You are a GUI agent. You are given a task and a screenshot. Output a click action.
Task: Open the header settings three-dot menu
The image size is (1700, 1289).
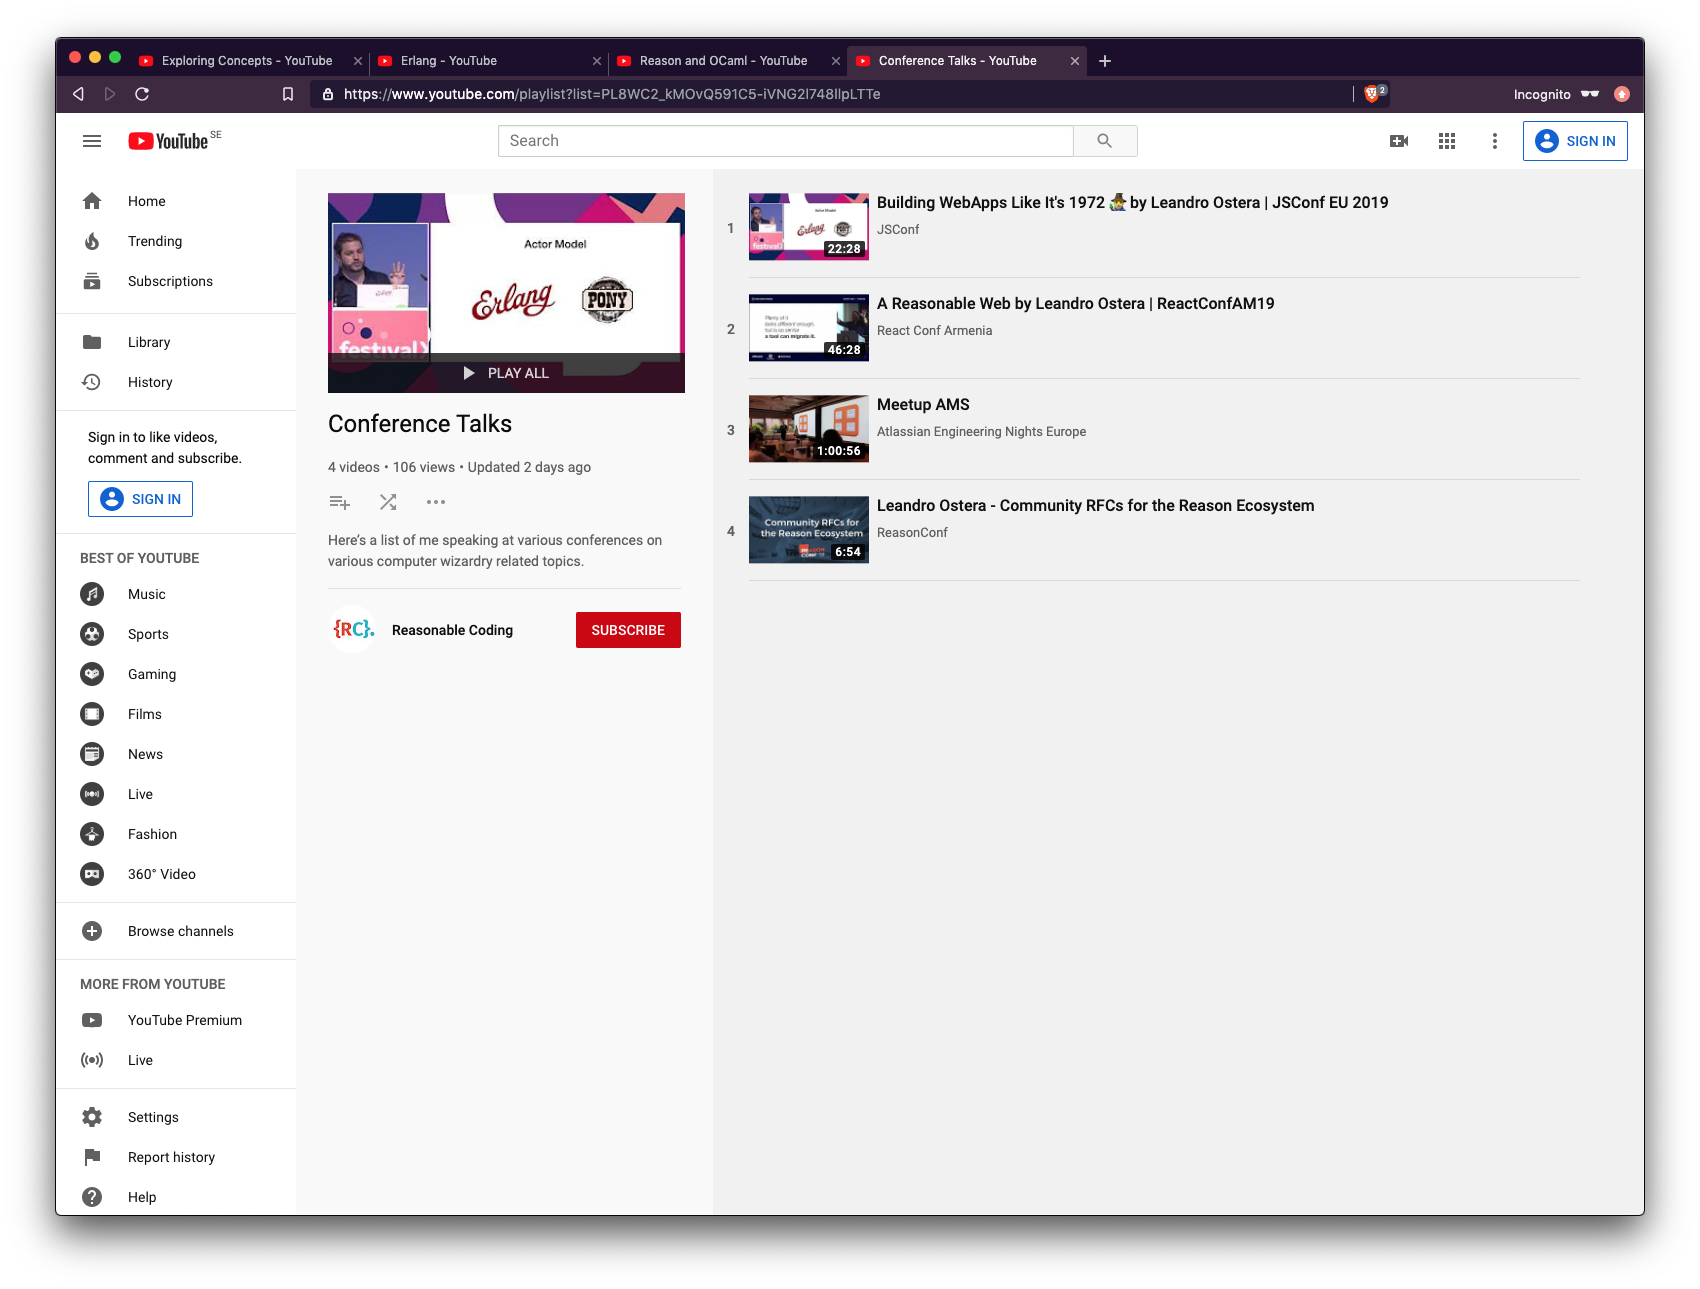[1495, 141]
